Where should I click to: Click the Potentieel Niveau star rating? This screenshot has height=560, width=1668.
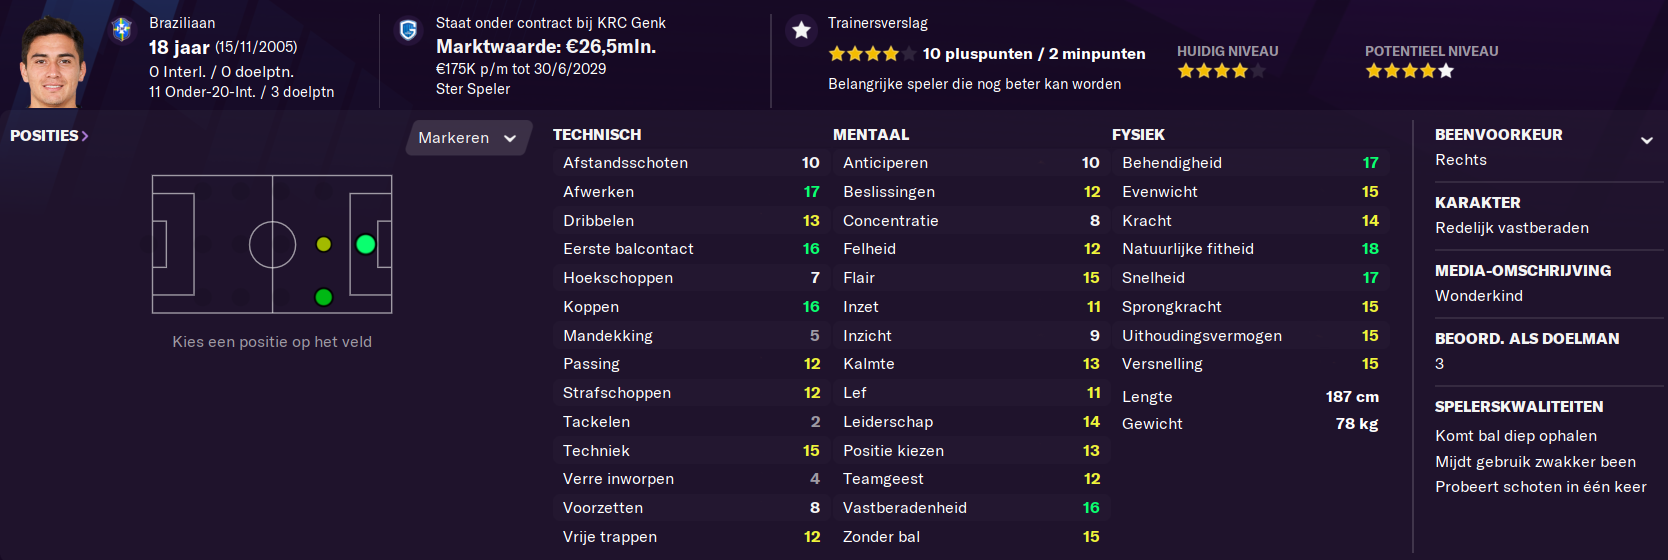click(x=1410, y=71)
